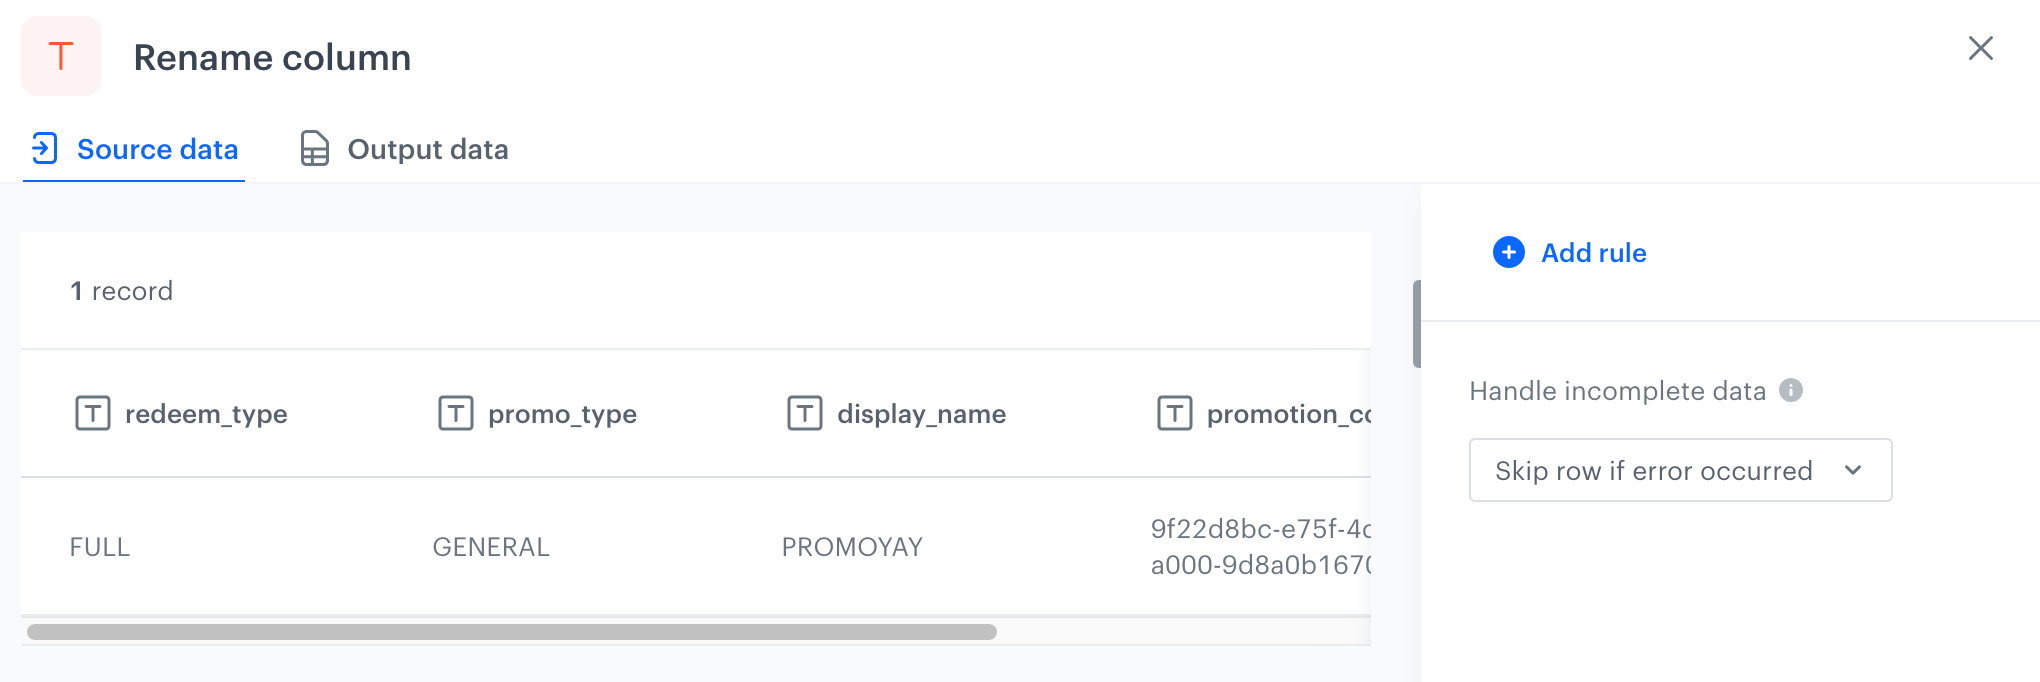Click the text type icon for promotion_code column
Screen dimensions: 2040x682
(1175, 413)
